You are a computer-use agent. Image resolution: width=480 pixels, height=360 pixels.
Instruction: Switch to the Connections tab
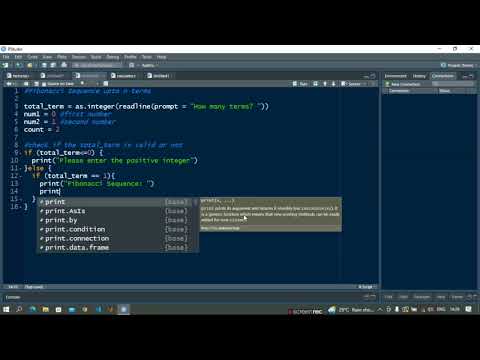(x=443, y=76)
